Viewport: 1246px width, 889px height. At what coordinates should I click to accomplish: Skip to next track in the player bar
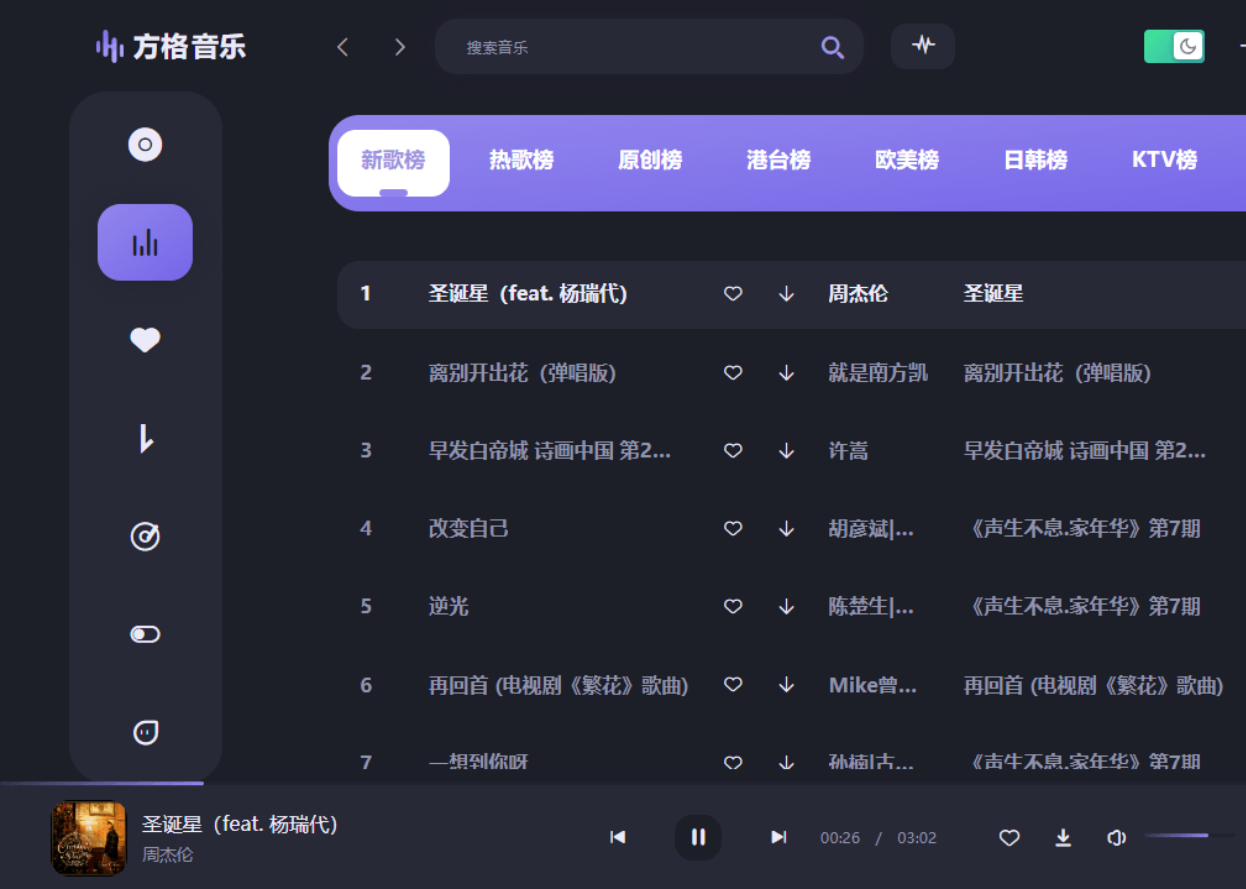779,838
